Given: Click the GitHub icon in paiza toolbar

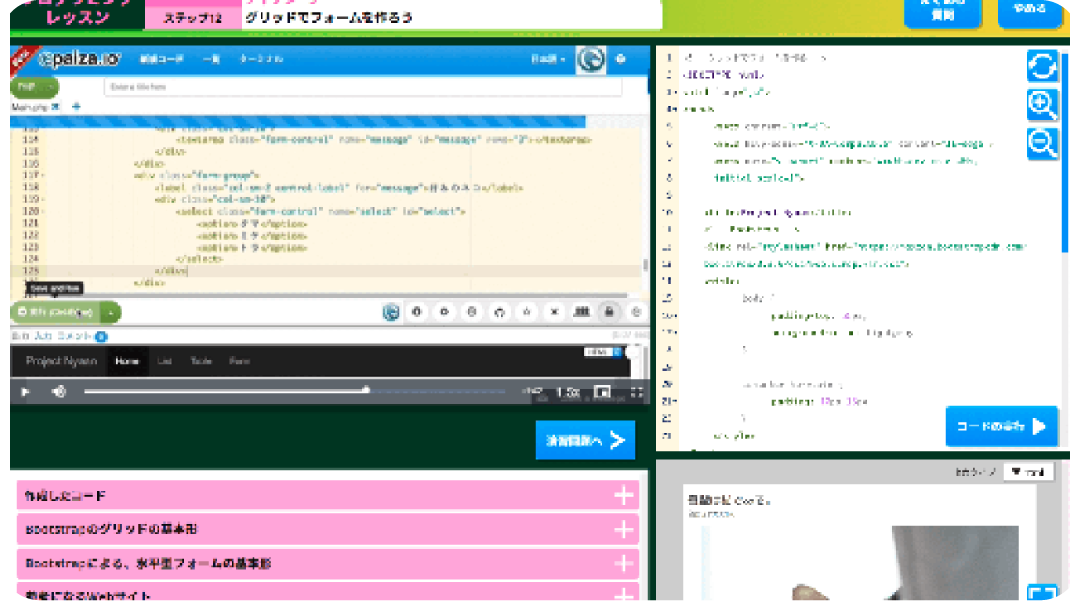Looking at the screenshot, I should (499, 312).
